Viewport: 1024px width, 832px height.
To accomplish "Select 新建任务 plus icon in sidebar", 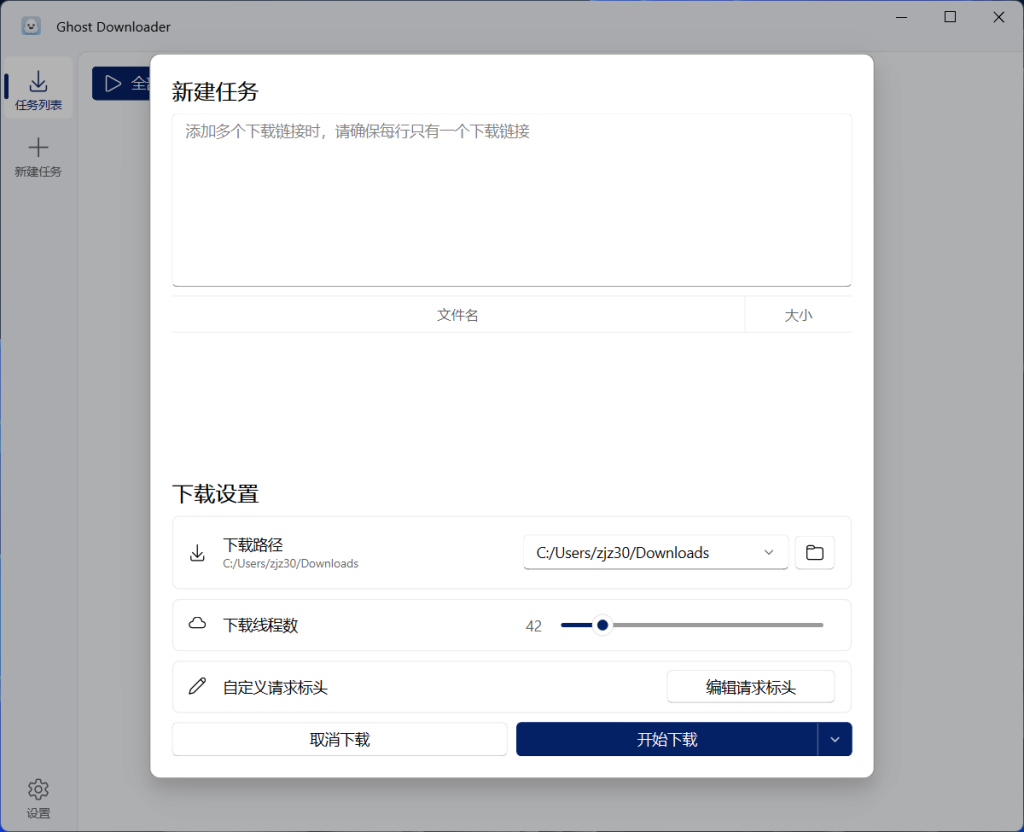I will click(x=38, y=149).
